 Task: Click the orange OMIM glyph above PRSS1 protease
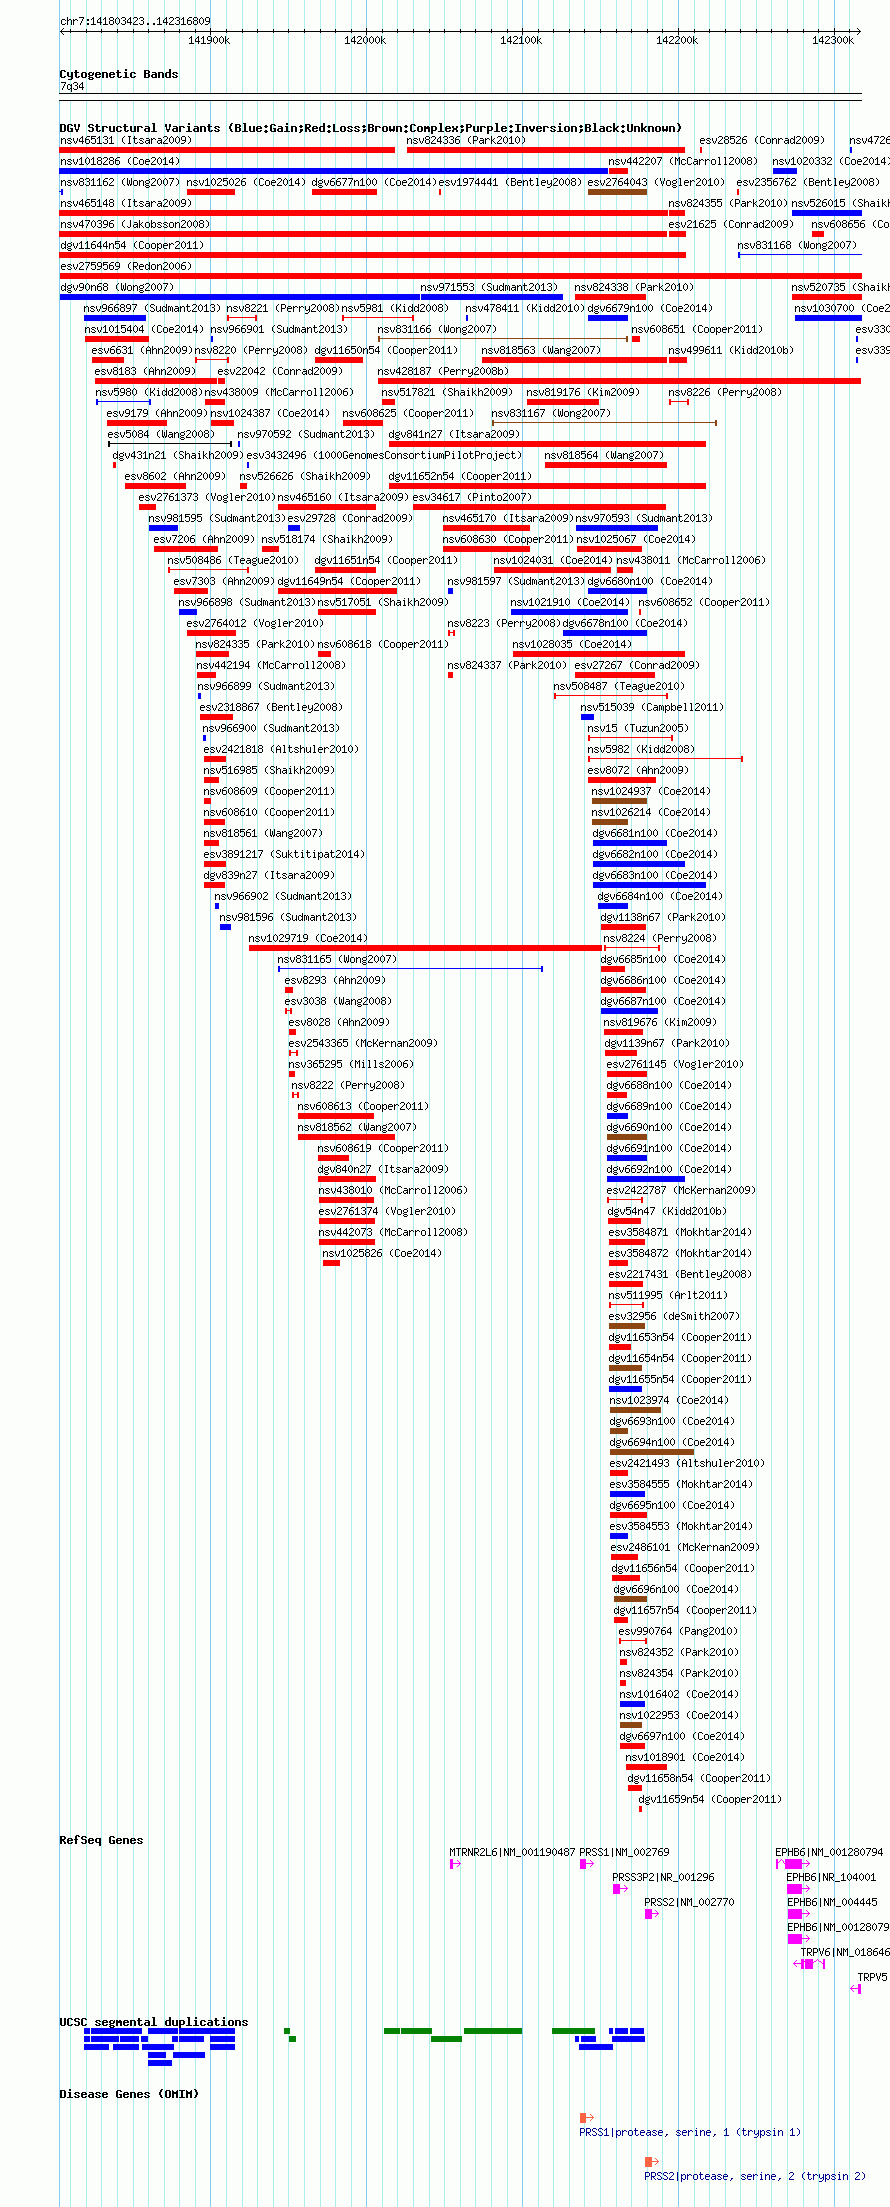[587, 2118]
